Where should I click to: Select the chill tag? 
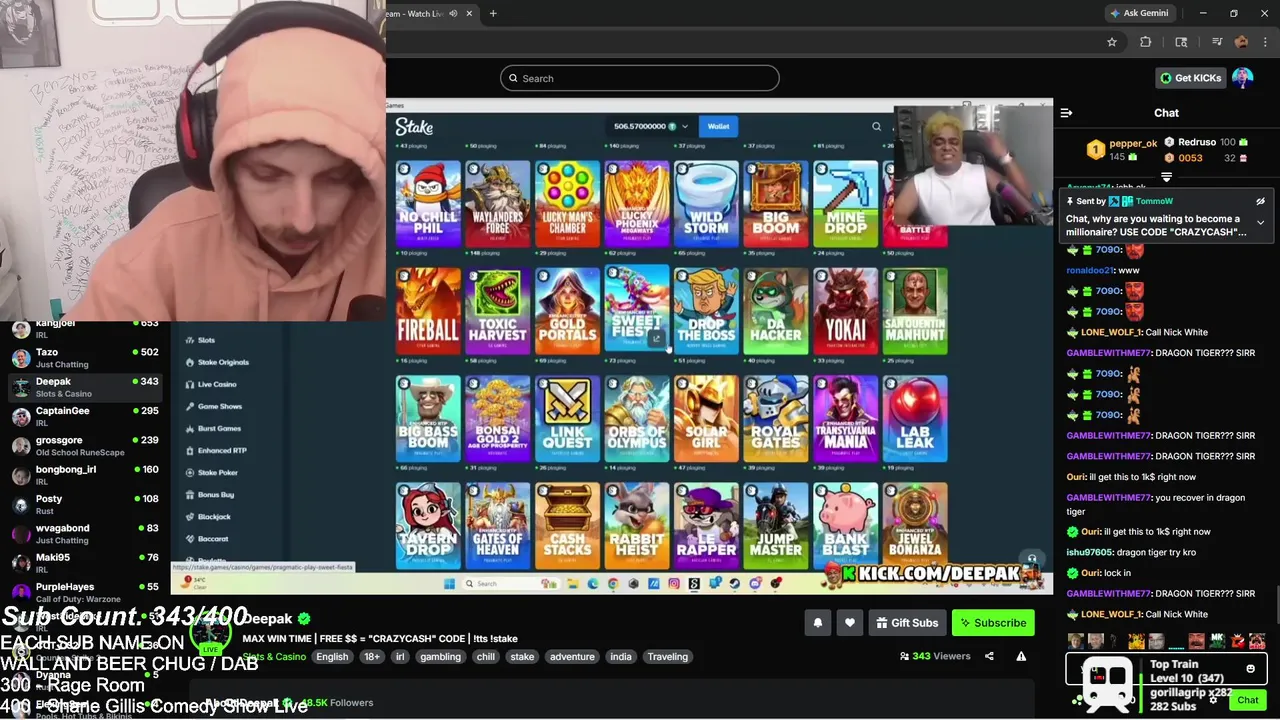(486, 657)
